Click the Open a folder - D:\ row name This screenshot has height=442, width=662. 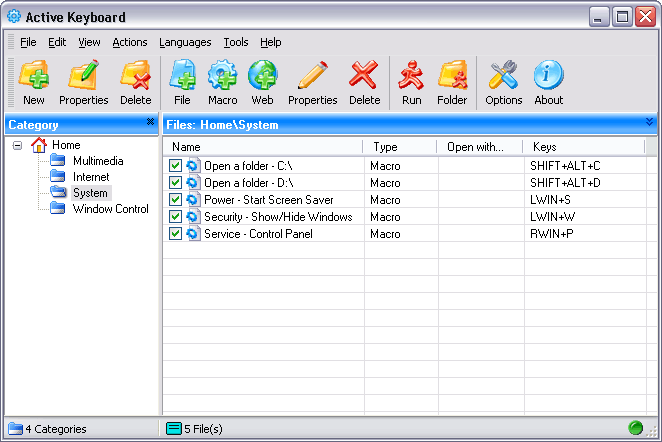pyautogui.click(x=249, y=182)
